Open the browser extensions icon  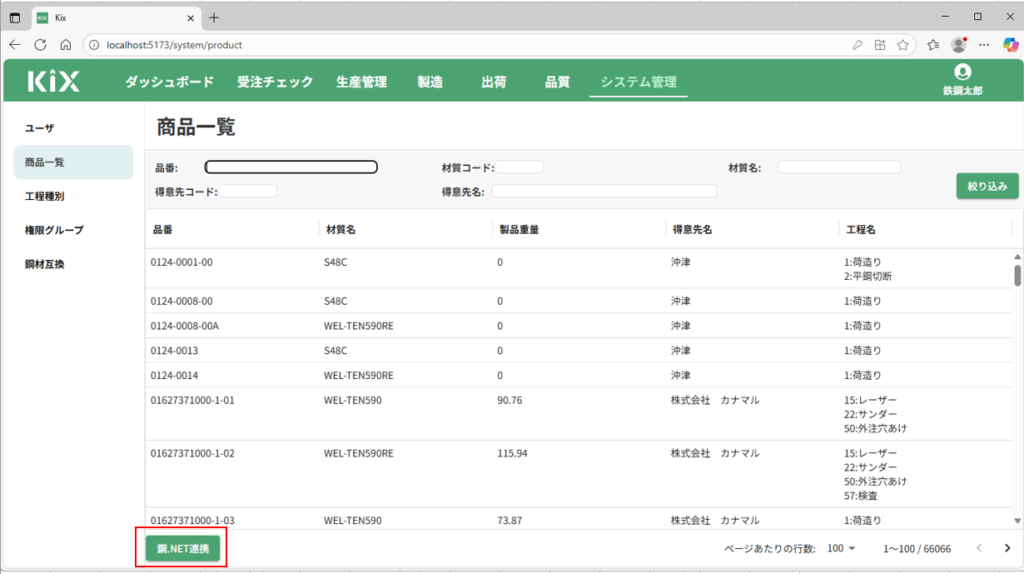click(x=880, y=45)
